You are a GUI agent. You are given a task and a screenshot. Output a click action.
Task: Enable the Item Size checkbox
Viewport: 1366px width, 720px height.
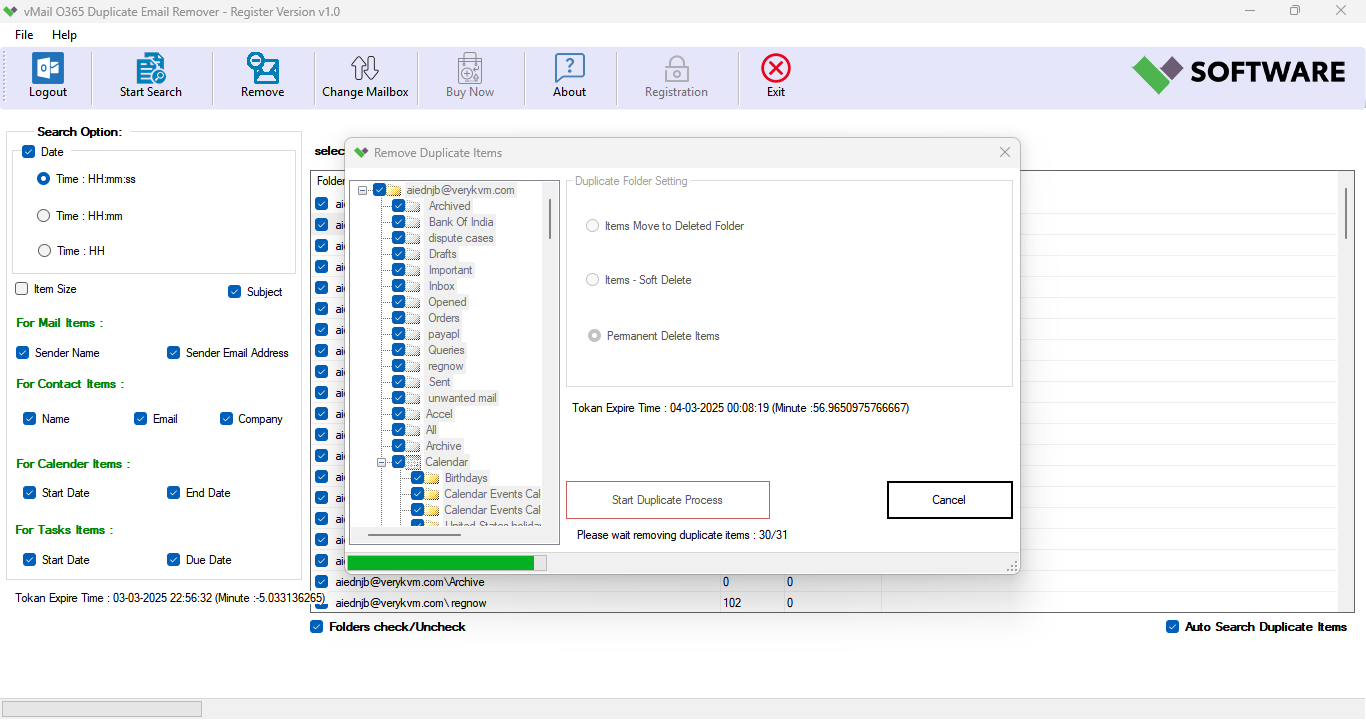[22, 289]
